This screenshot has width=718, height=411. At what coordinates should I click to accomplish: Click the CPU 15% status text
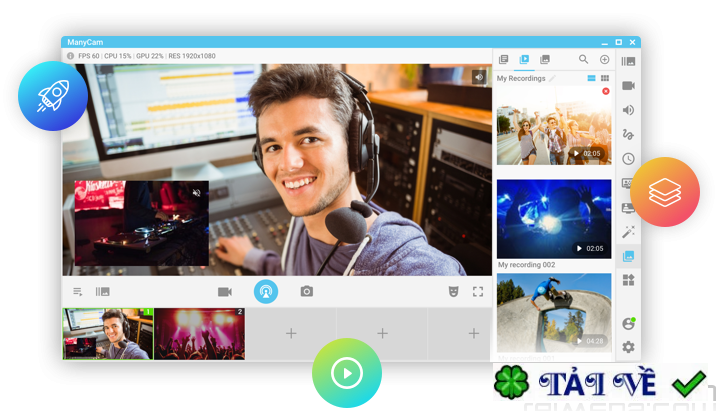(x=118, y=56)
